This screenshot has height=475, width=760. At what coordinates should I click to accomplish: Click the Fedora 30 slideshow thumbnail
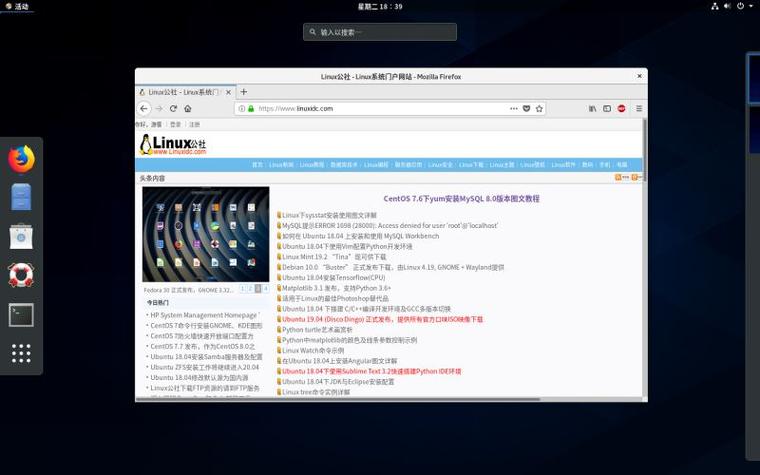(206, 234)
